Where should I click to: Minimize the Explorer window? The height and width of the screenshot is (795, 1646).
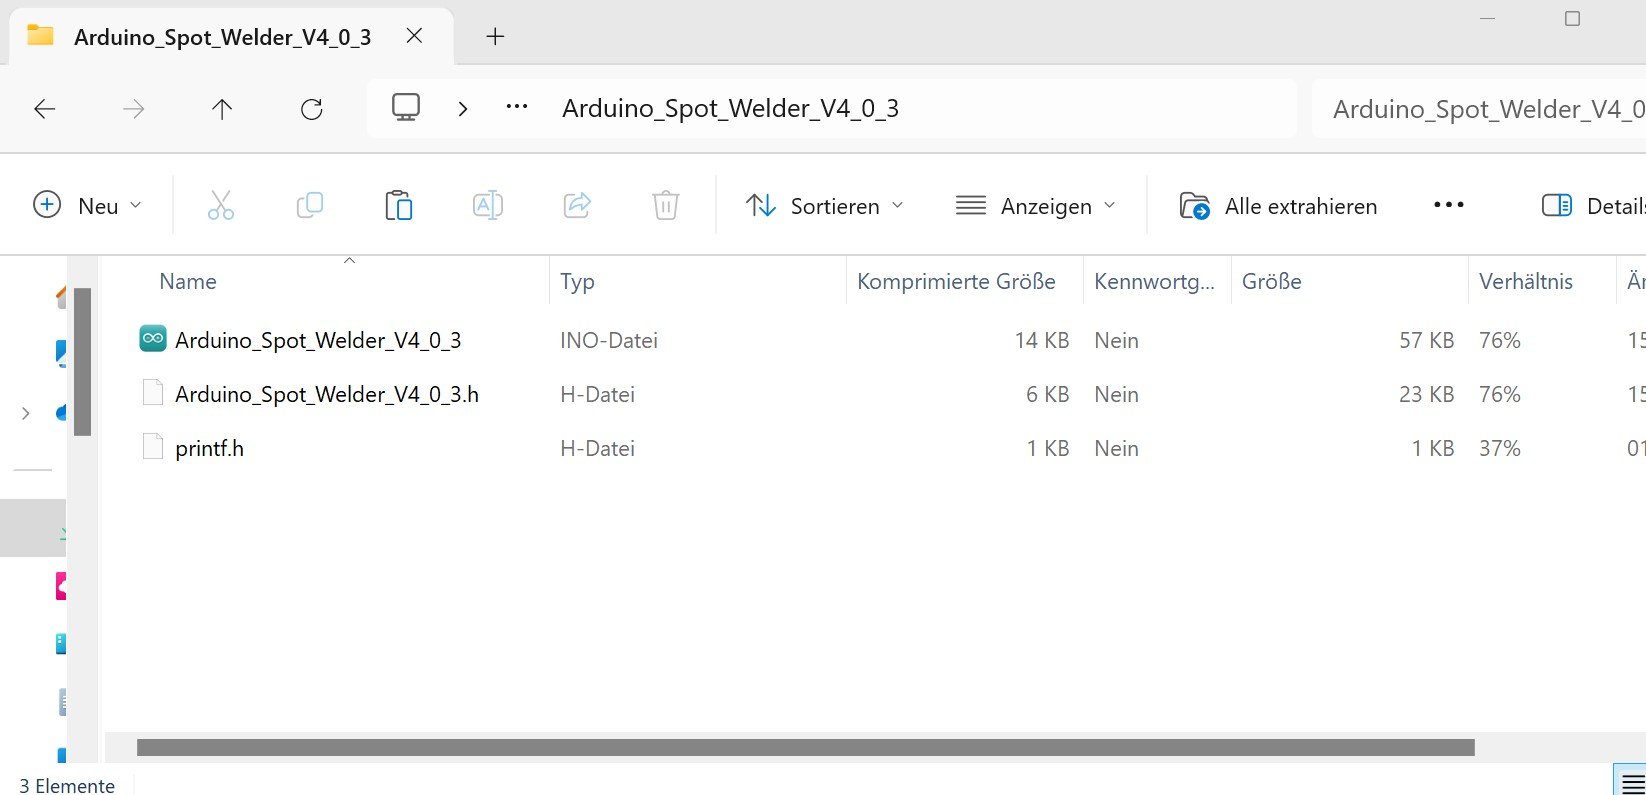(x=1487, y=19)
